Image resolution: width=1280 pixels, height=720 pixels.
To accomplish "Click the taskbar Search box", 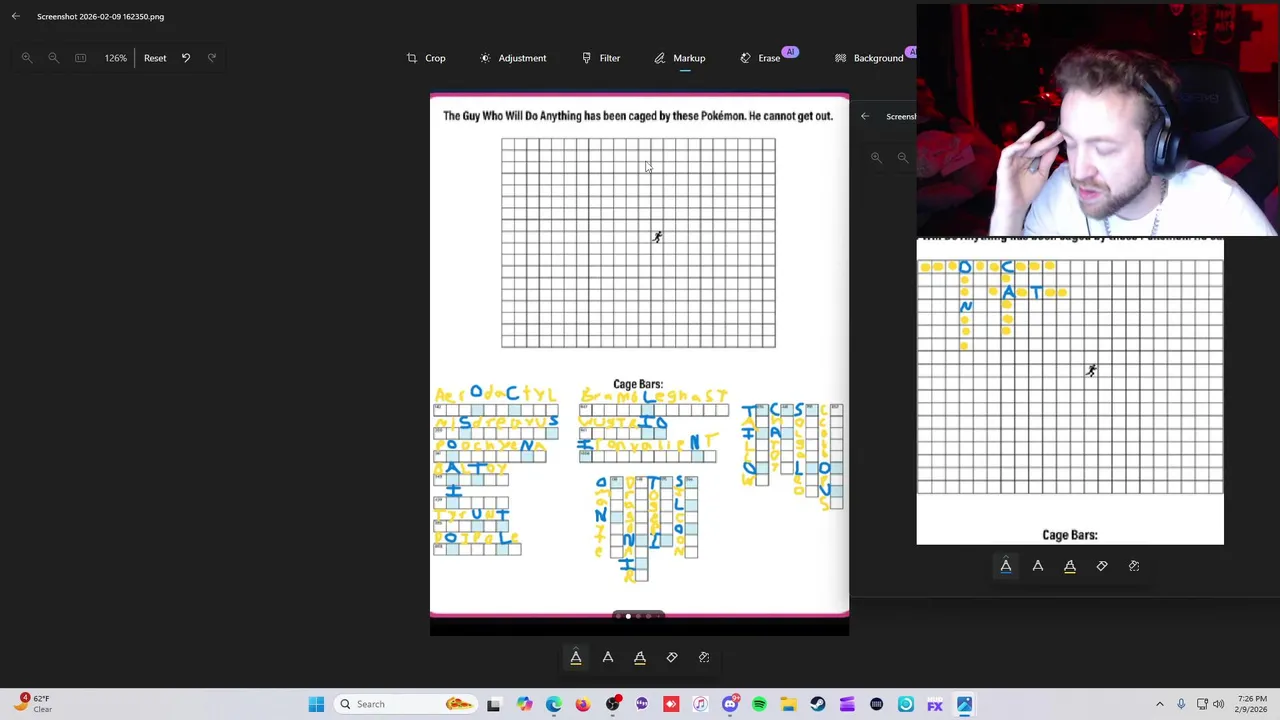I will point(407,704).
